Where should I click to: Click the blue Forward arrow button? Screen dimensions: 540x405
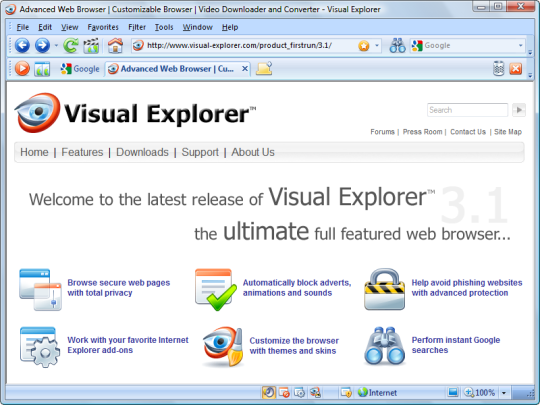[x=42, y=45]
